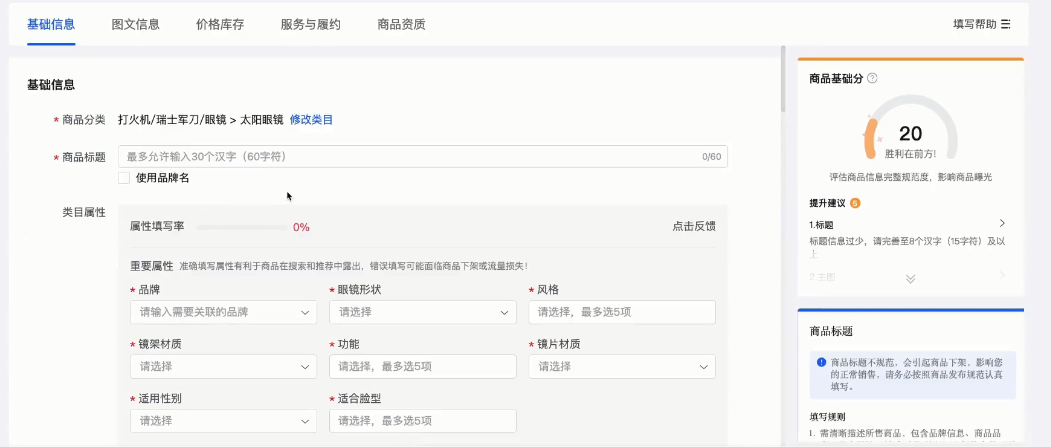Switch to the 服务与履约 tab

(x=310, y=25)
